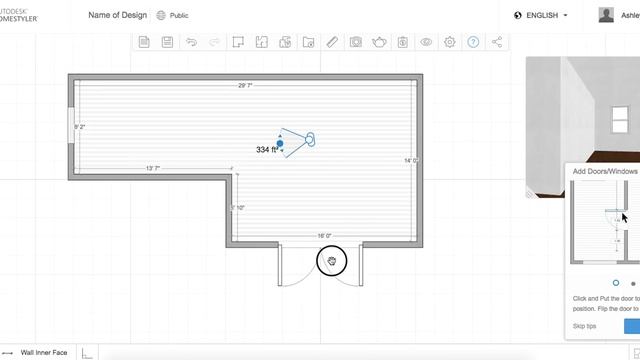Click the 334 ft² room area label

tap(267, 149)
